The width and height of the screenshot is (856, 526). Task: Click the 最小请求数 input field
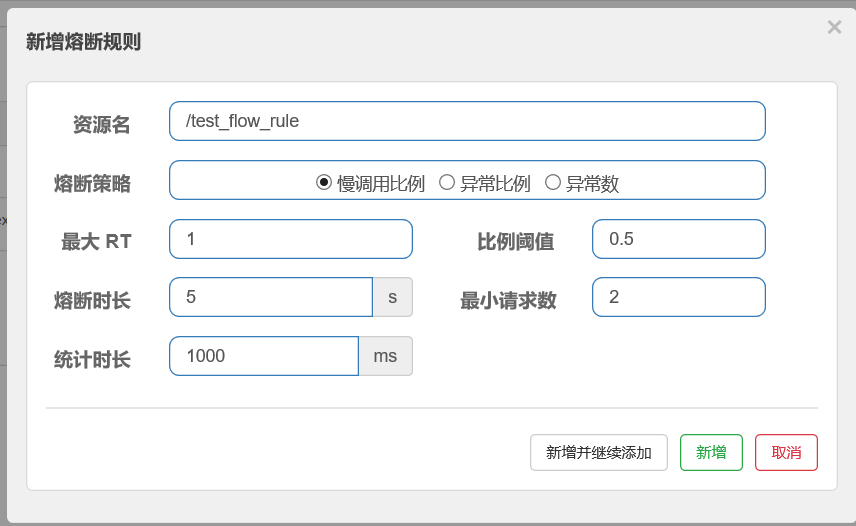(678, 297)
